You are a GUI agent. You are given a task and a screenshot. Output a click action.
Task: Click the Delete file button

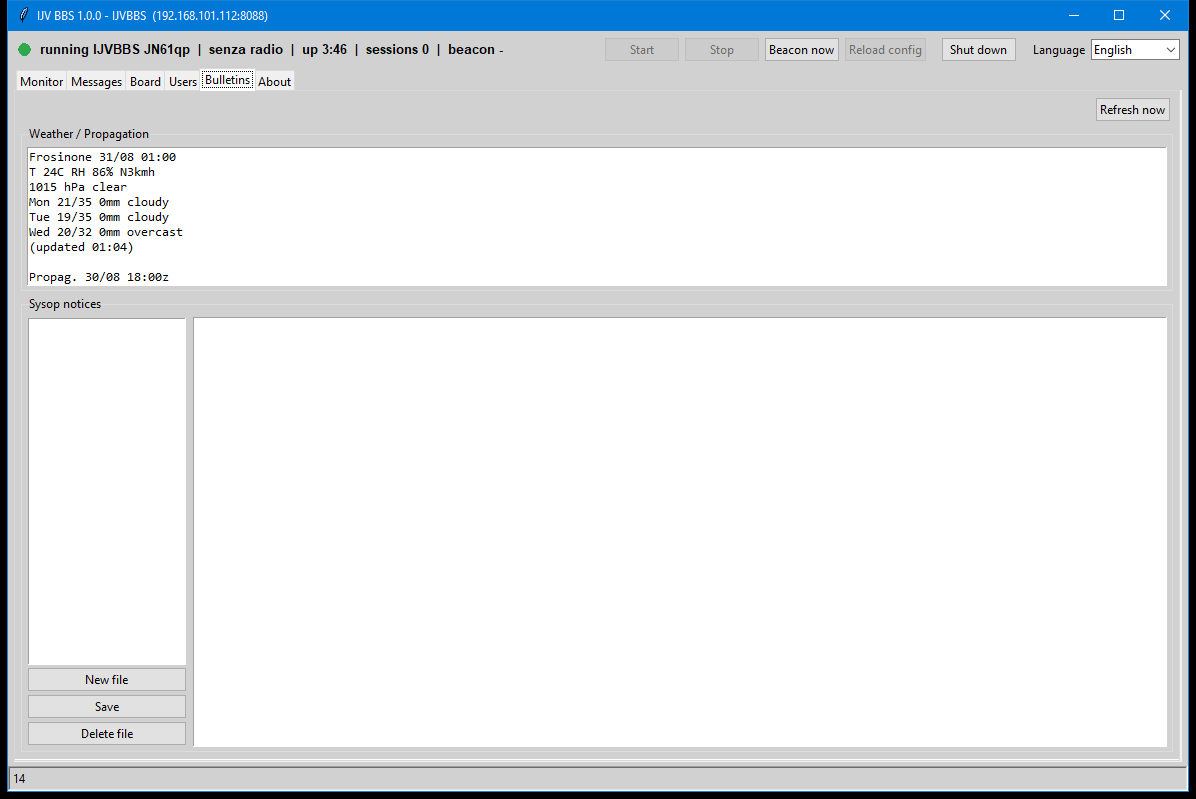pos(107,733)
